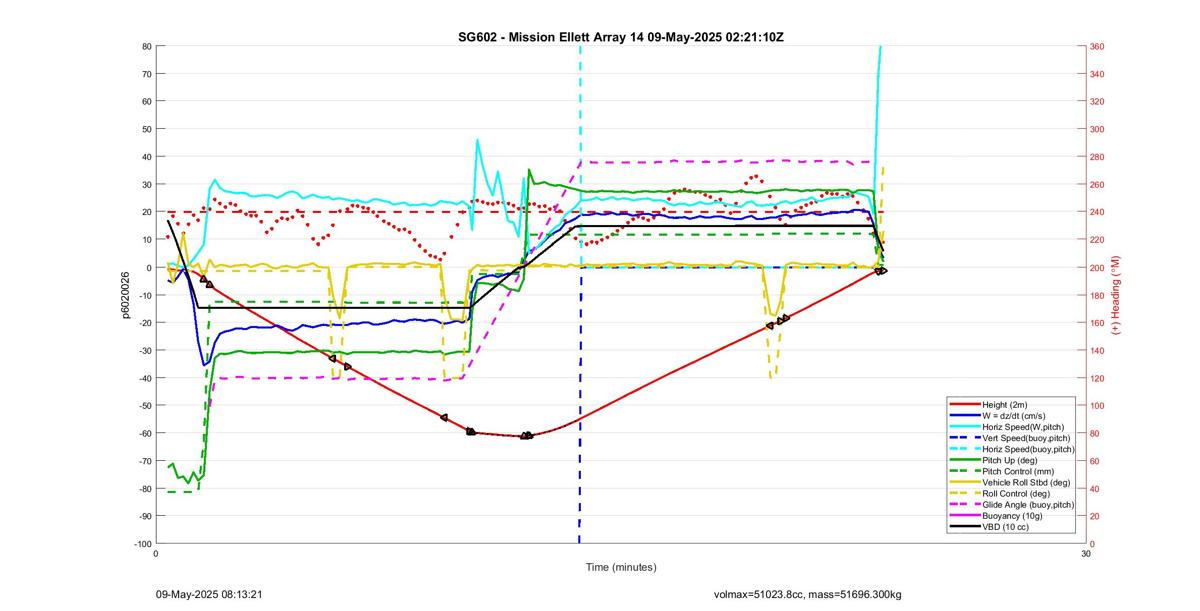Click the '30' tick on the time axis
The image size is (1200, 611).
pyautogui.click(x=1085, y=553)
